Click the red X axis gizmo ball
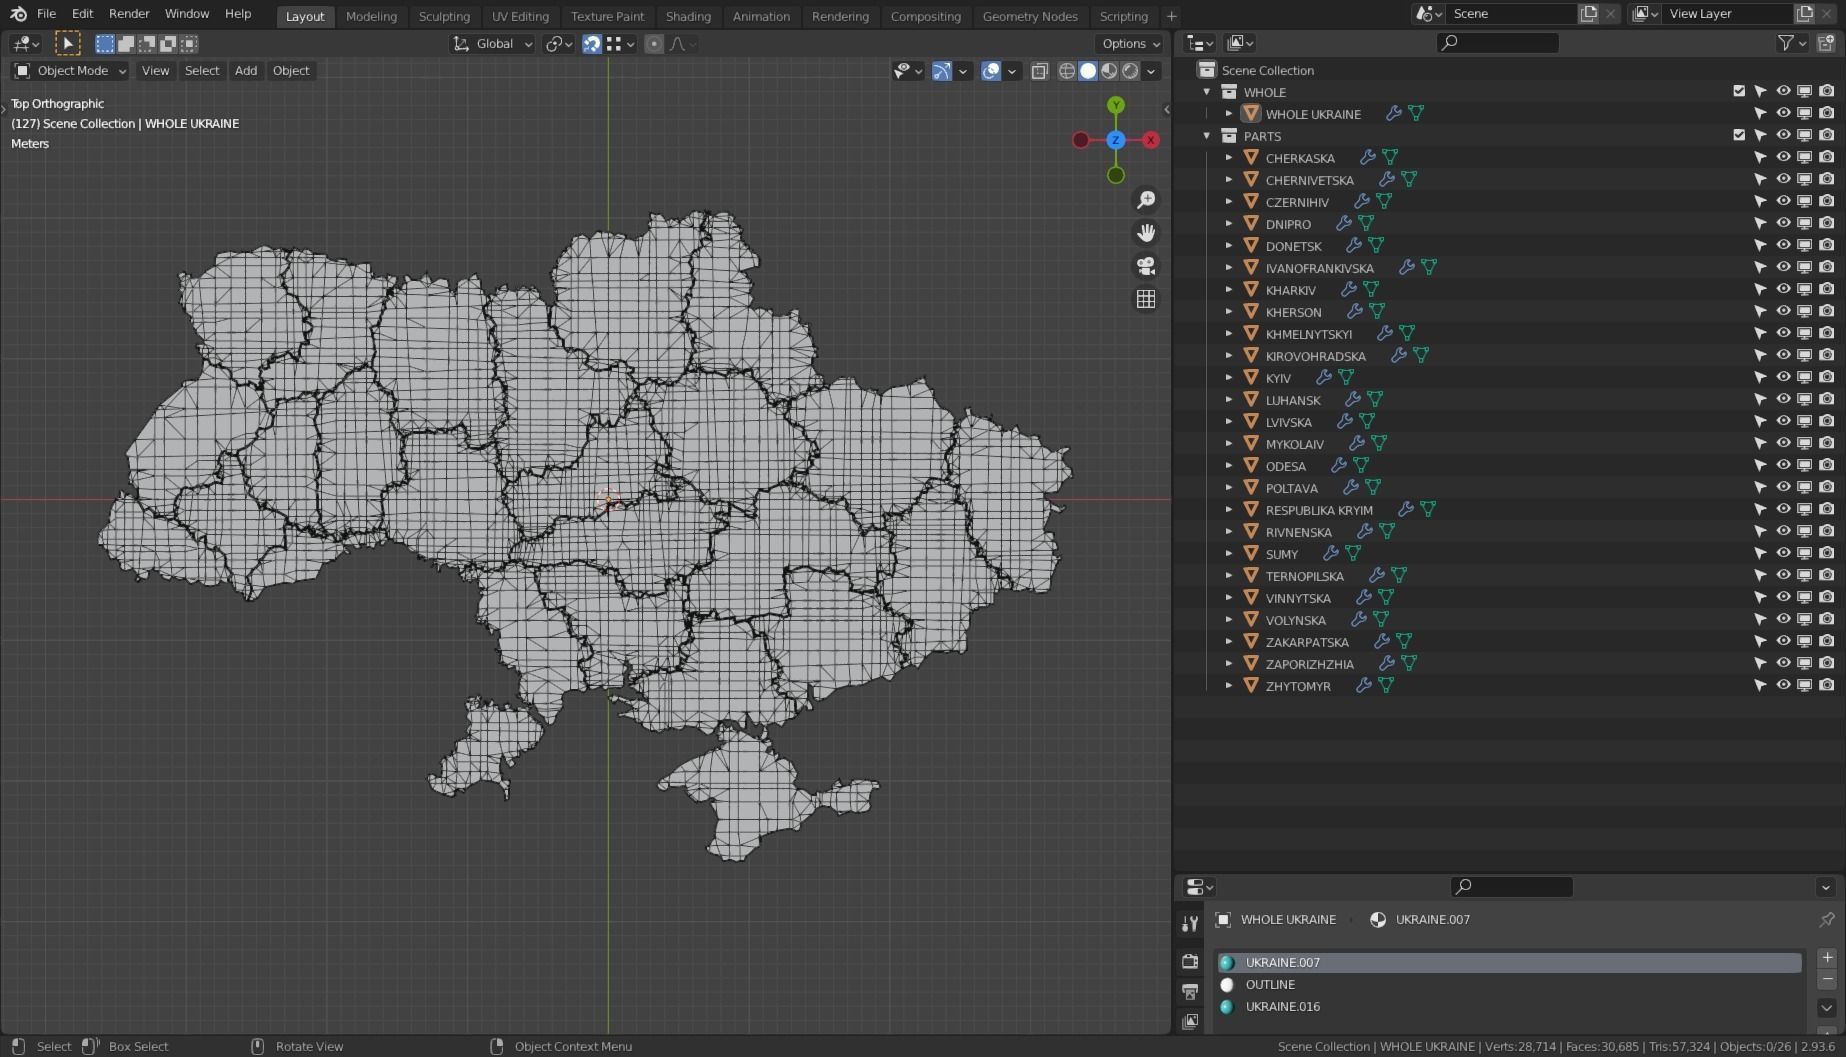 [1151, 140]
